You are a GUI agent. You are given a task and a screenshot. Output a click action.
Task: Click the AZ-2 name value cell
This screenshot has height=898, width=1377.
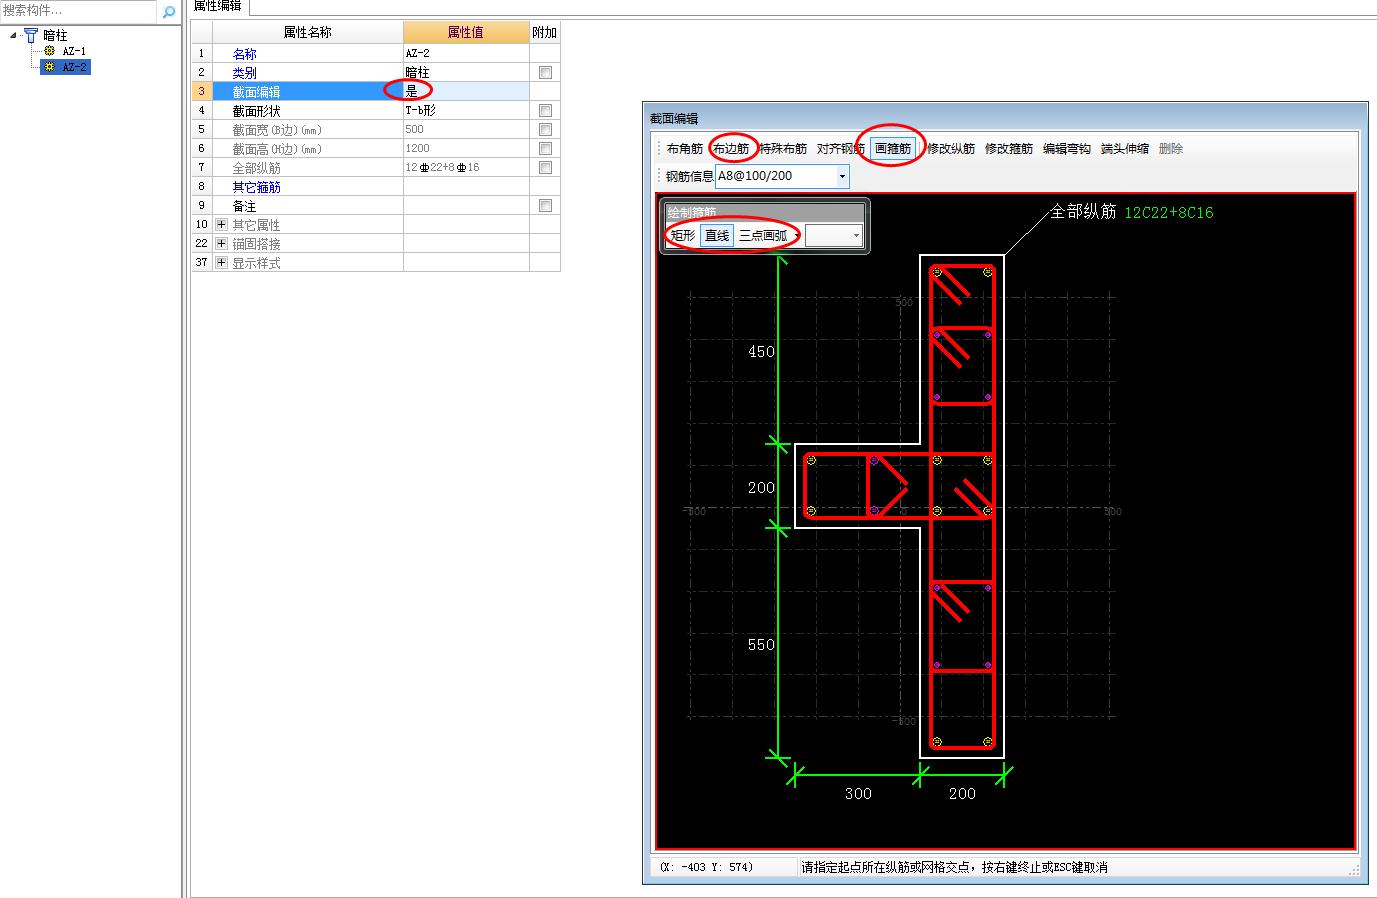coord(466,53)
